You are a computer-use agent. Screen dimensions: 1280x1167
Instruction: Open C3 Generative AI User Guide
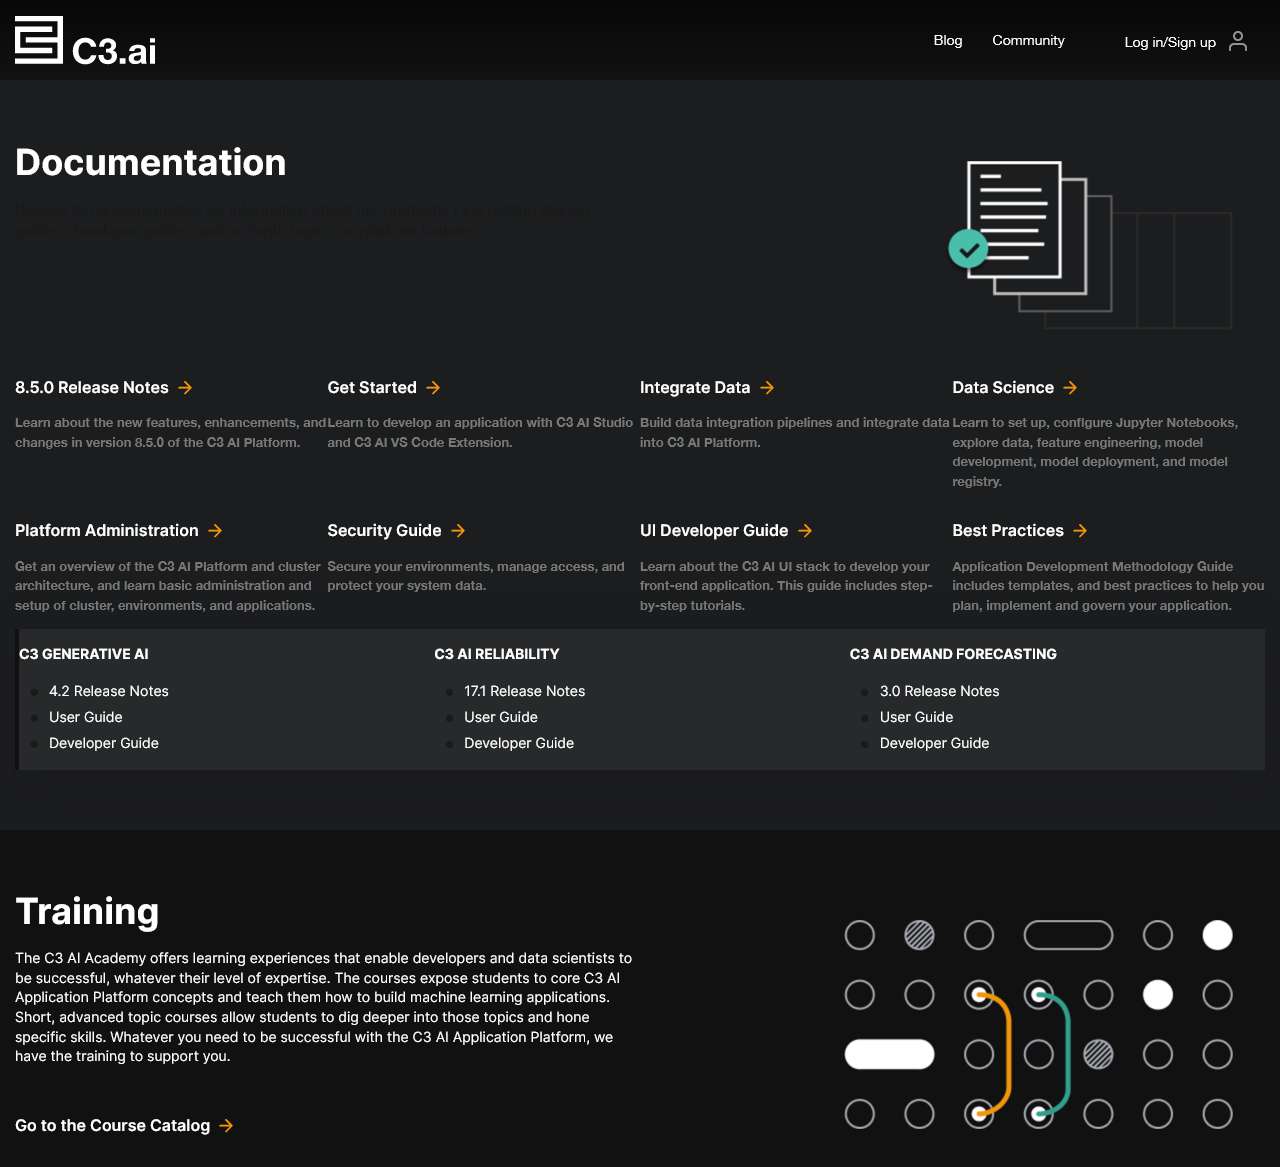(86, 717)
